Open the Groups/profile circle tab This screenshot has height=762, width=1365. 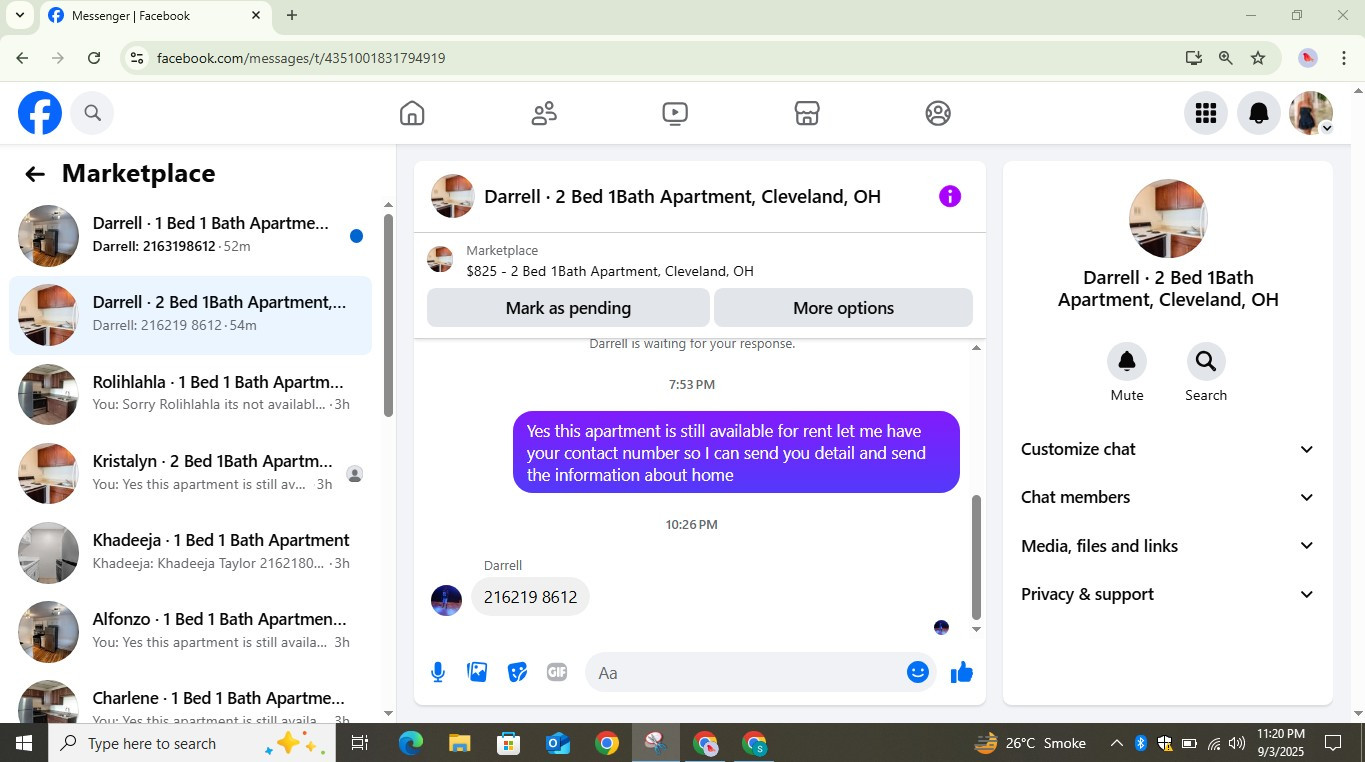tap(938, 113)
